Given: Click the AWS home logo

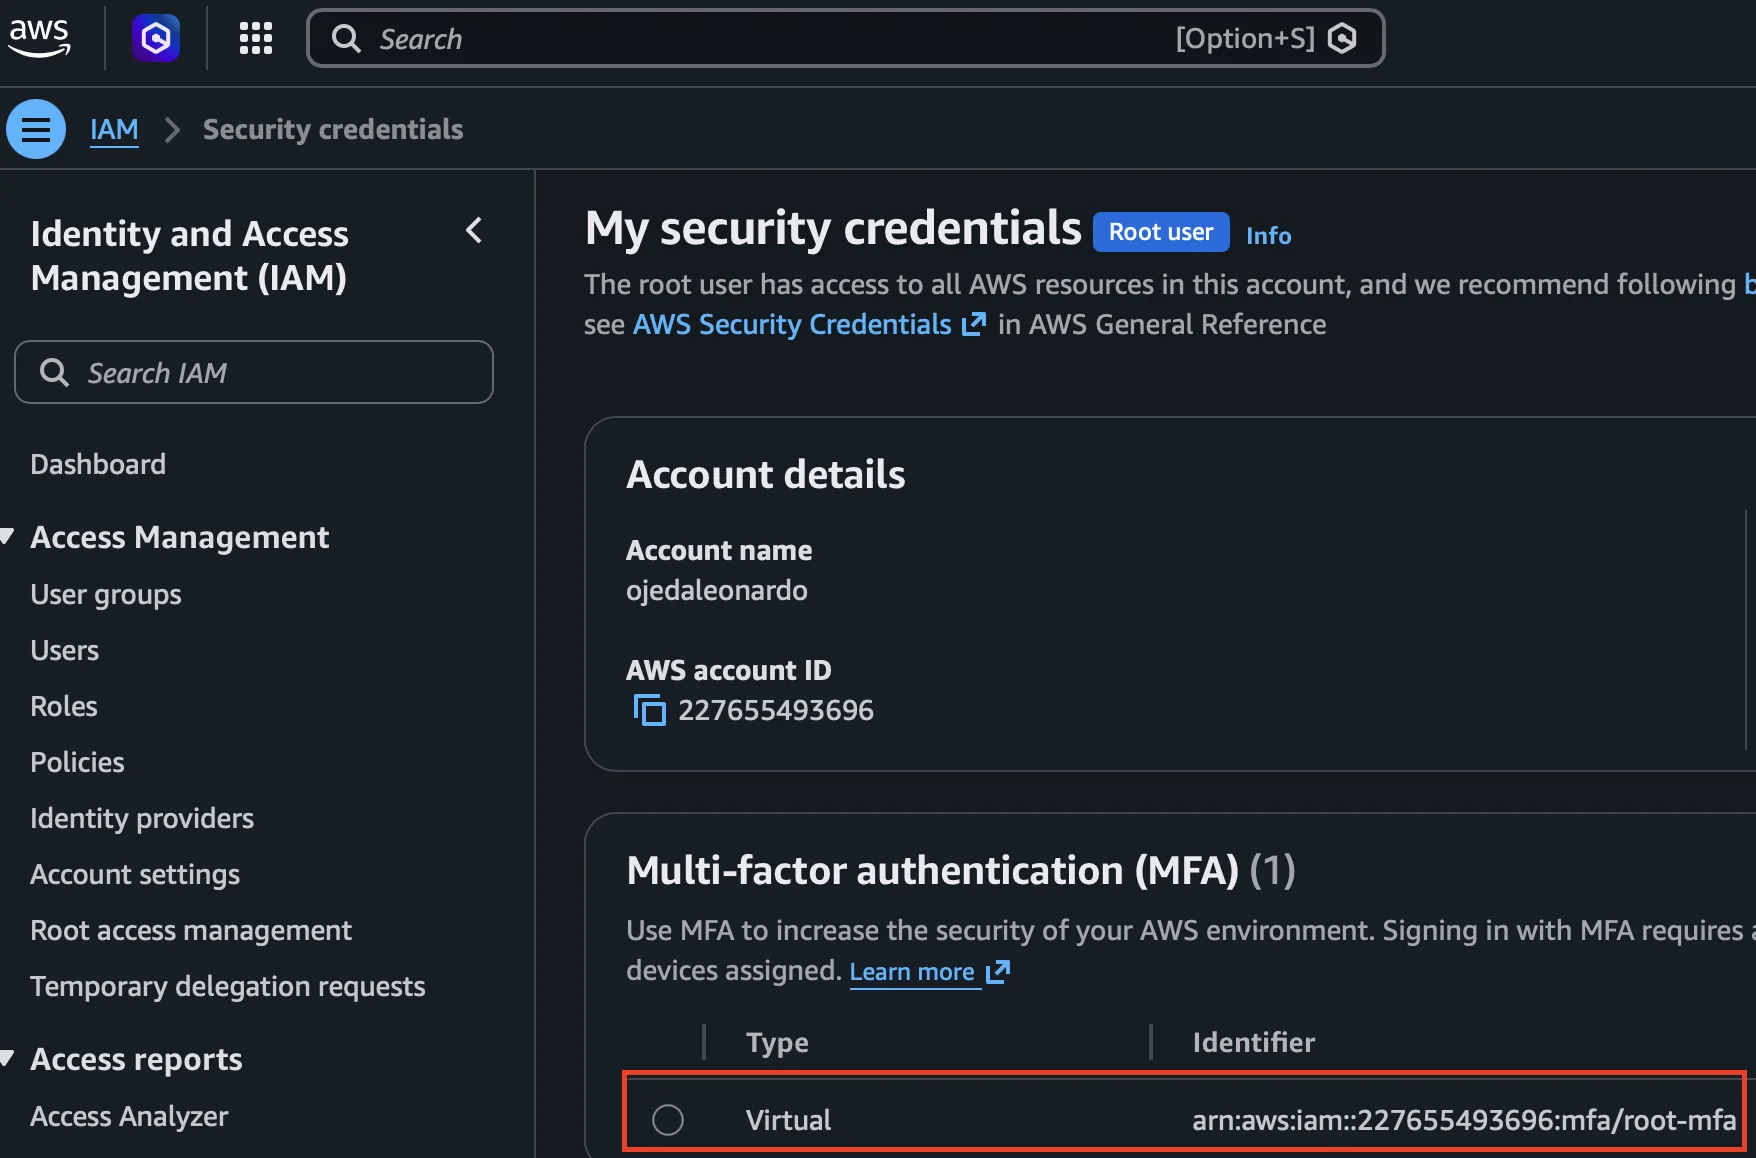Looking at the screenshot, I should [x=39, y=38].
